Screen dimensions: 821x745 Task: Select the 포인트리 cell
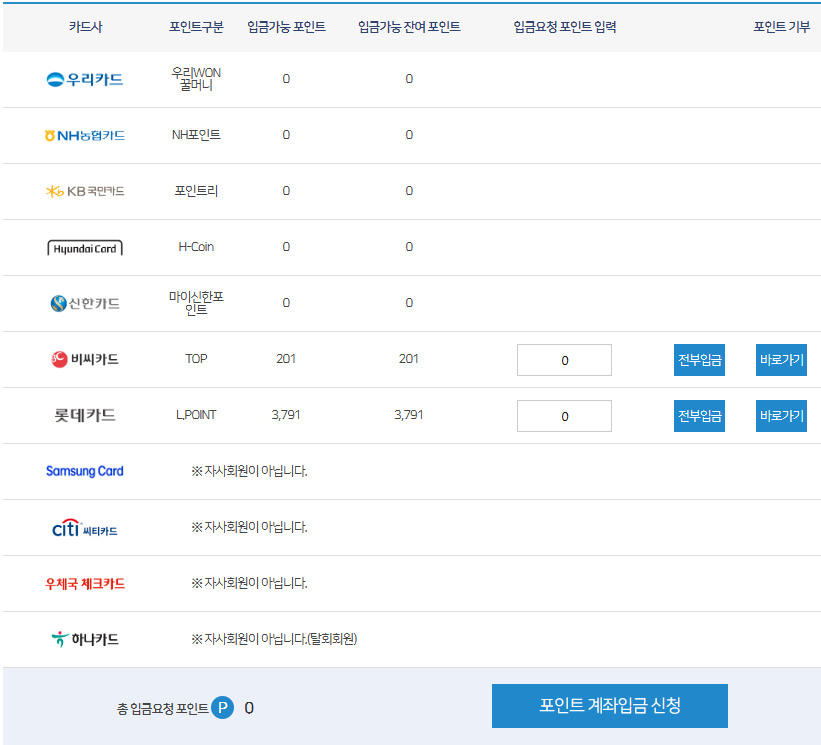(196, 191)
